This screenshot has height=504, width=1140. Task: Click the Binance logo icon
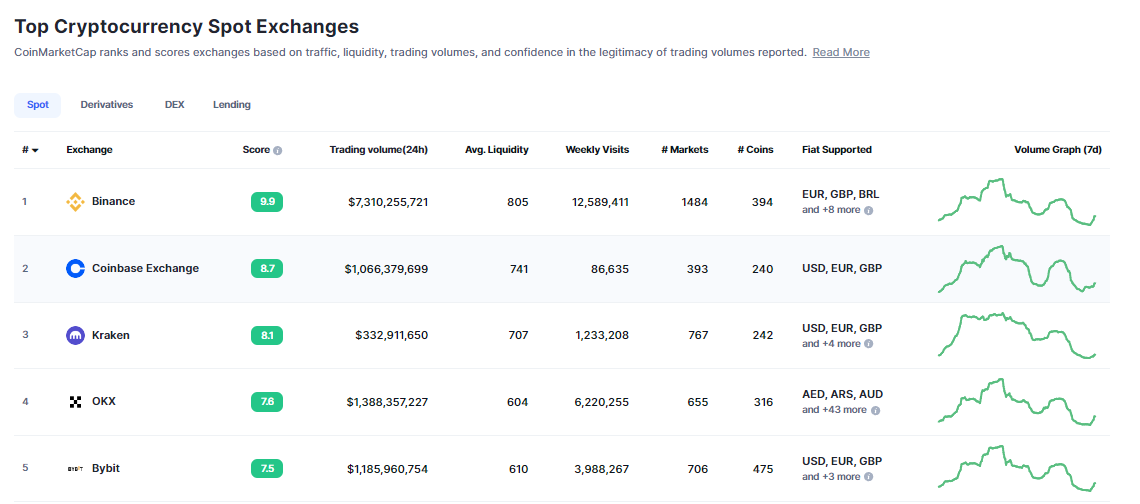point(76,202)
